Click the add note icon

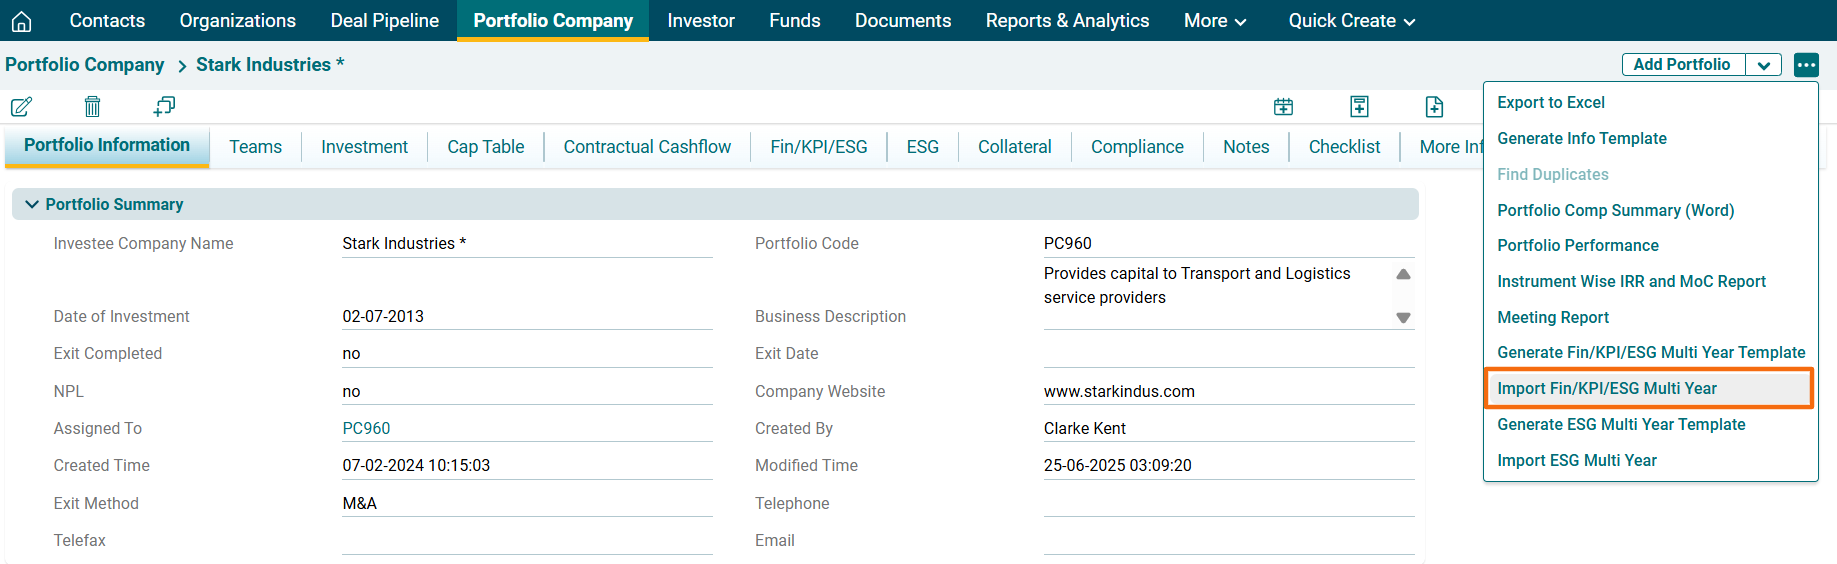[1359, 106]
